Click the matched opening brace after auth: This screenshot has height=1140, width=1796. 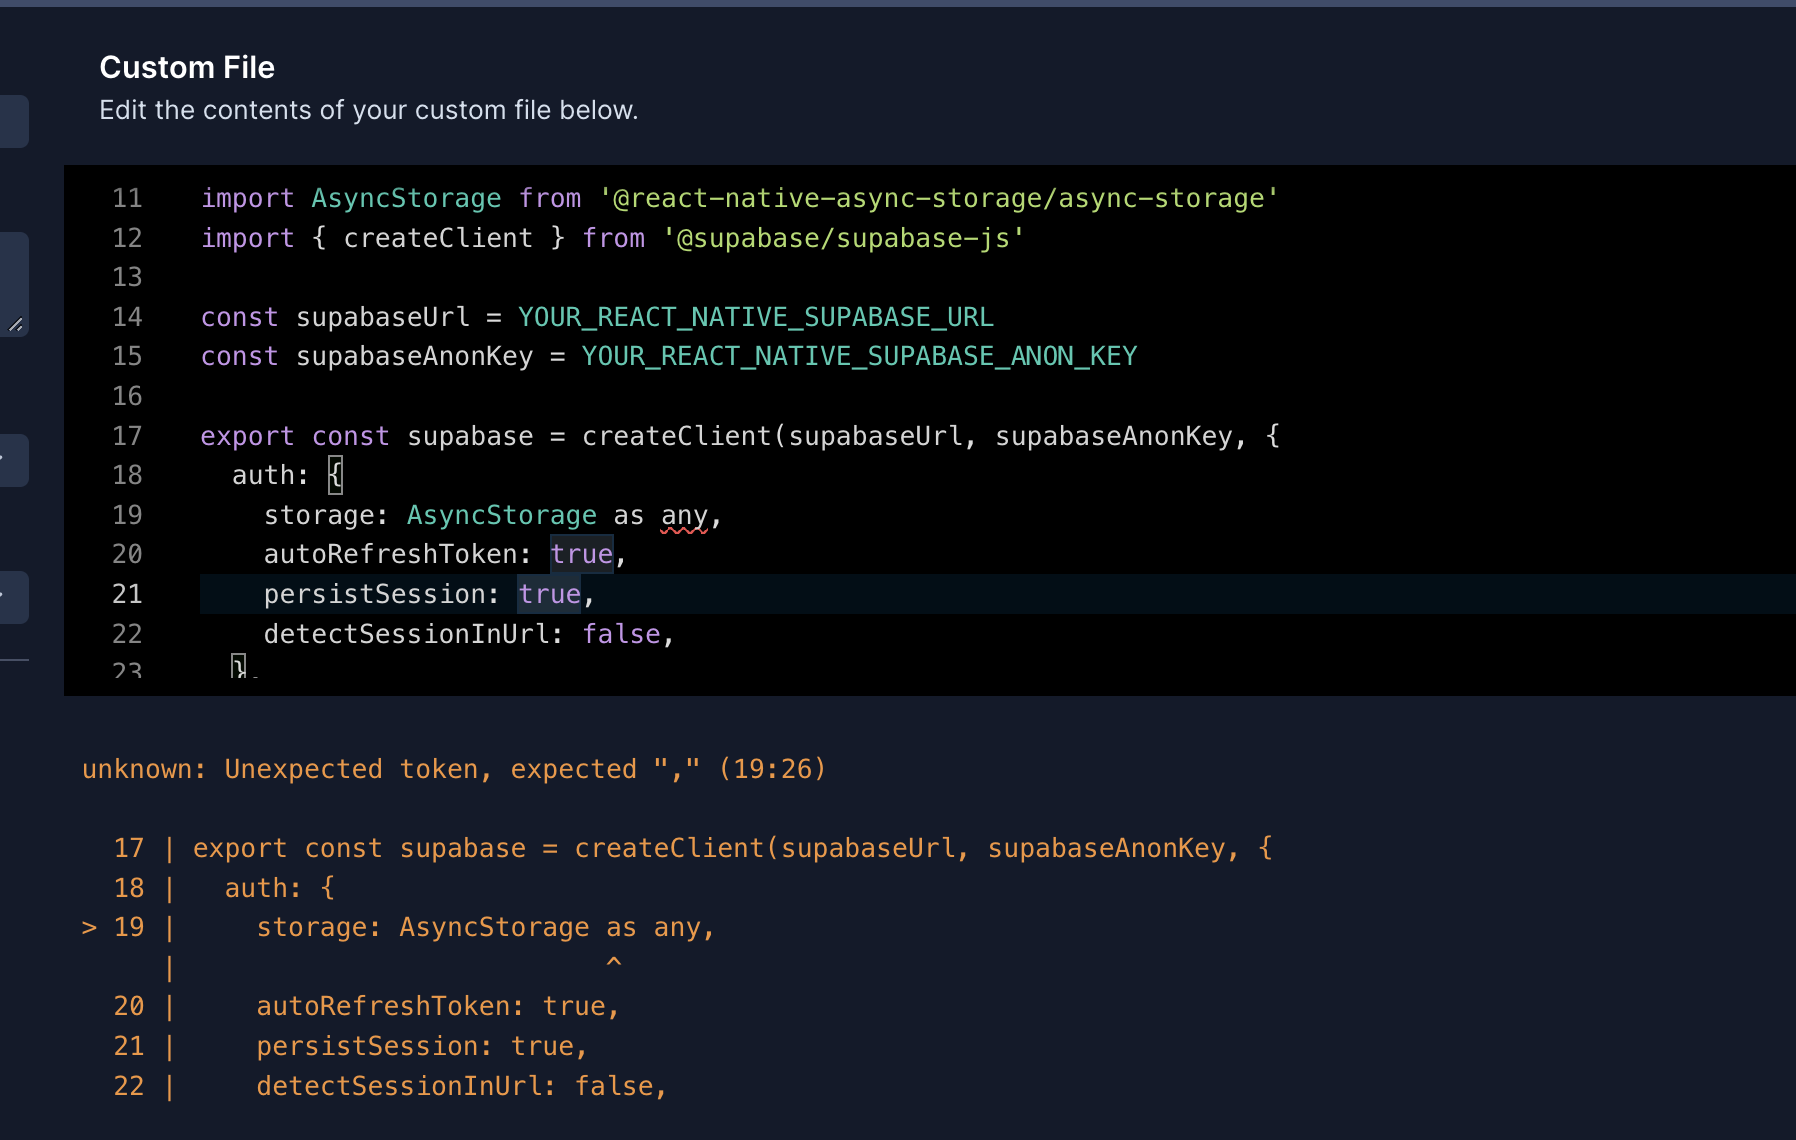coord(334,474)
